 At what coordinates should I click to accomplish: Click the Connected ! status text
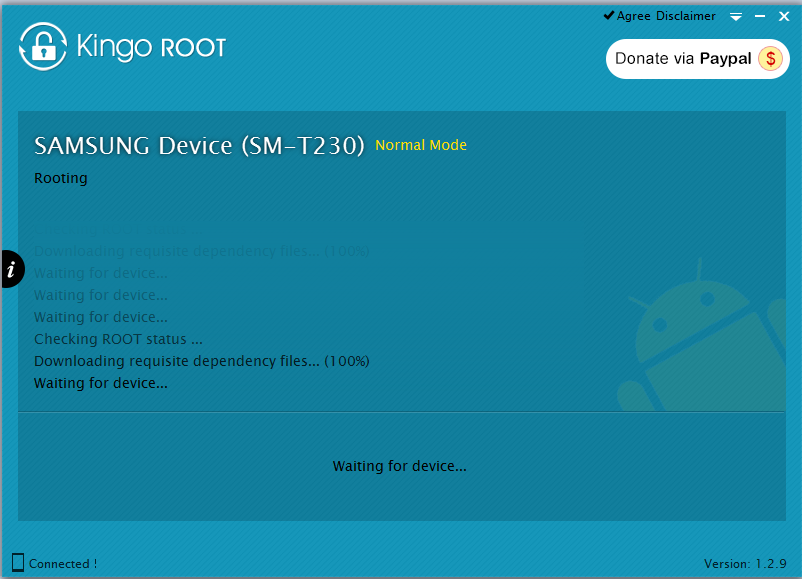63,564
